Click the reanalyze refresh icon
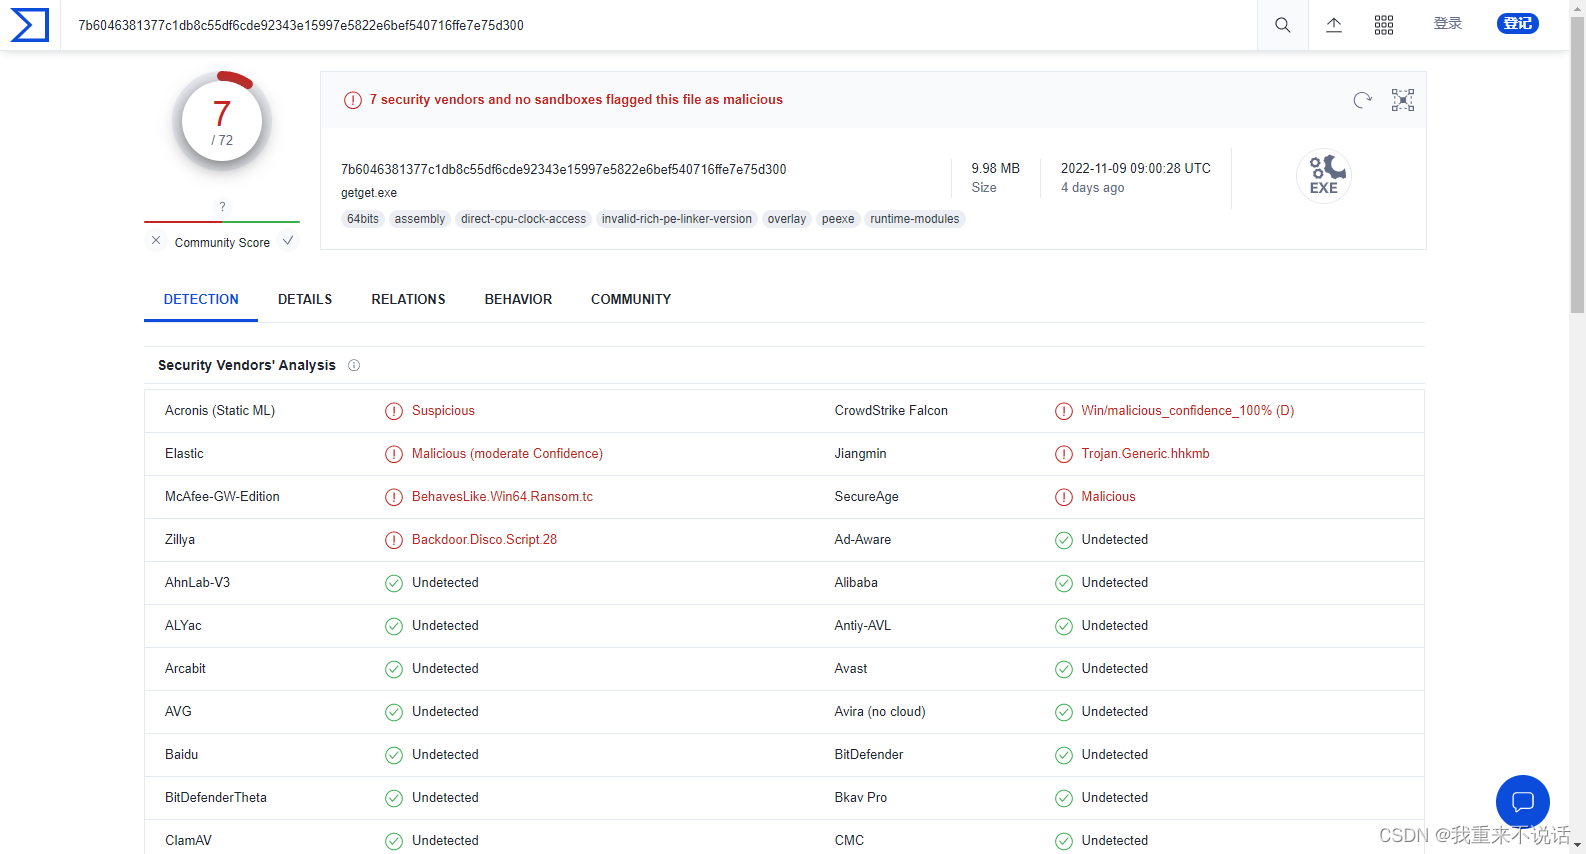The image size is (1586, 854). pyautogui.click(x=1362, y=100)
